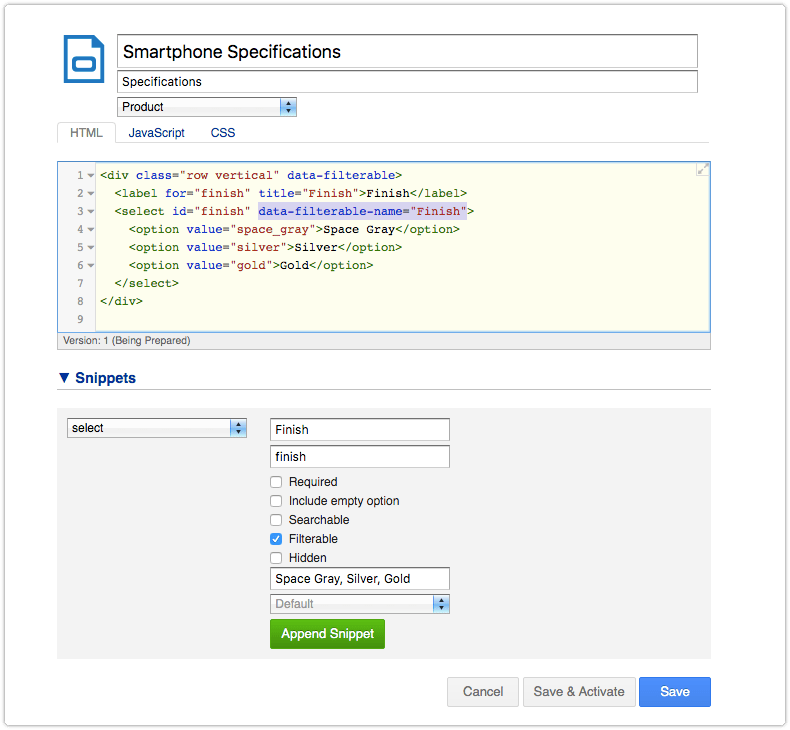Switch to the CSS tab

point(223,132)
